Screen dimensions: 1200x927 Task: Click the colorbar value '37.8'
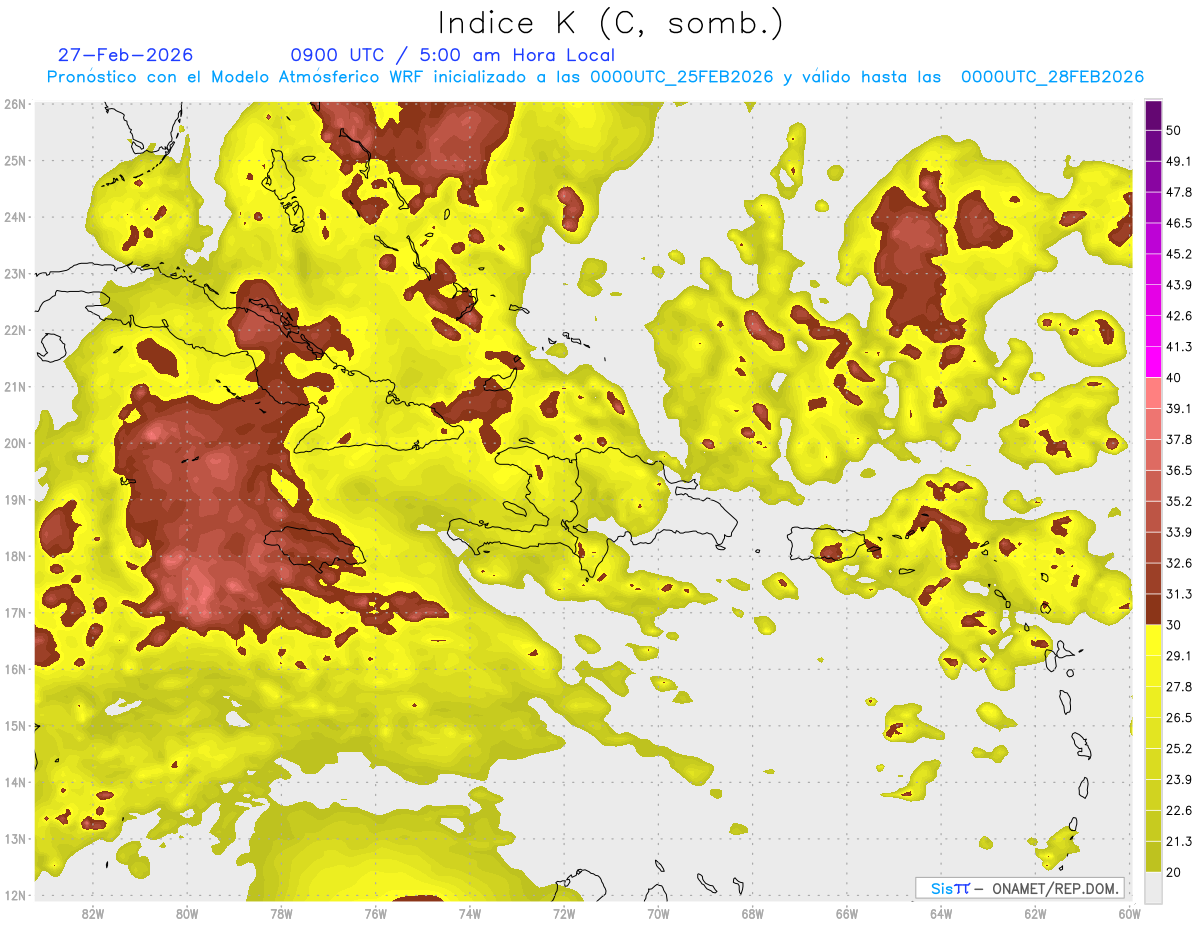tap(1178, 440)
